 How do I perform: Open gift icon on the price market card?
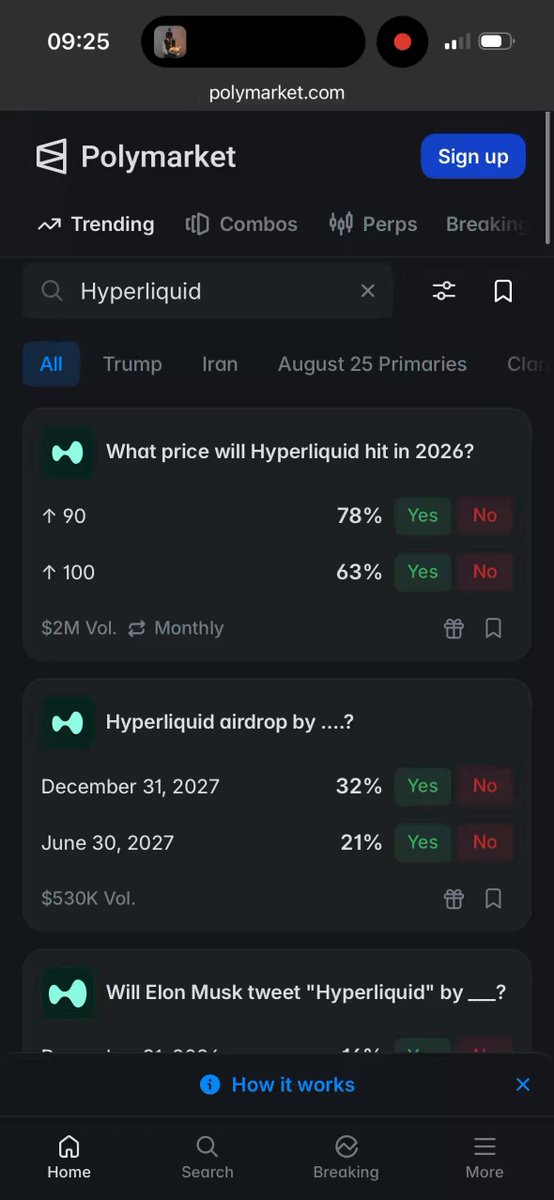tap(454, 628)
